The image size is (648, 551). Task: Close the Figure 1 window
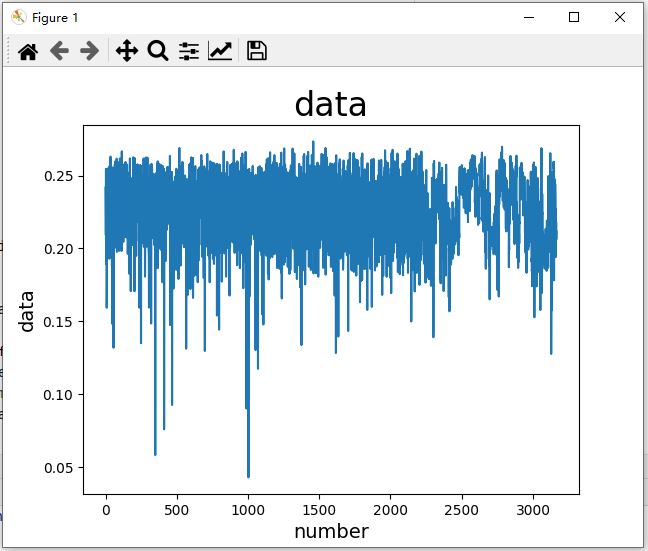point(619,17)
